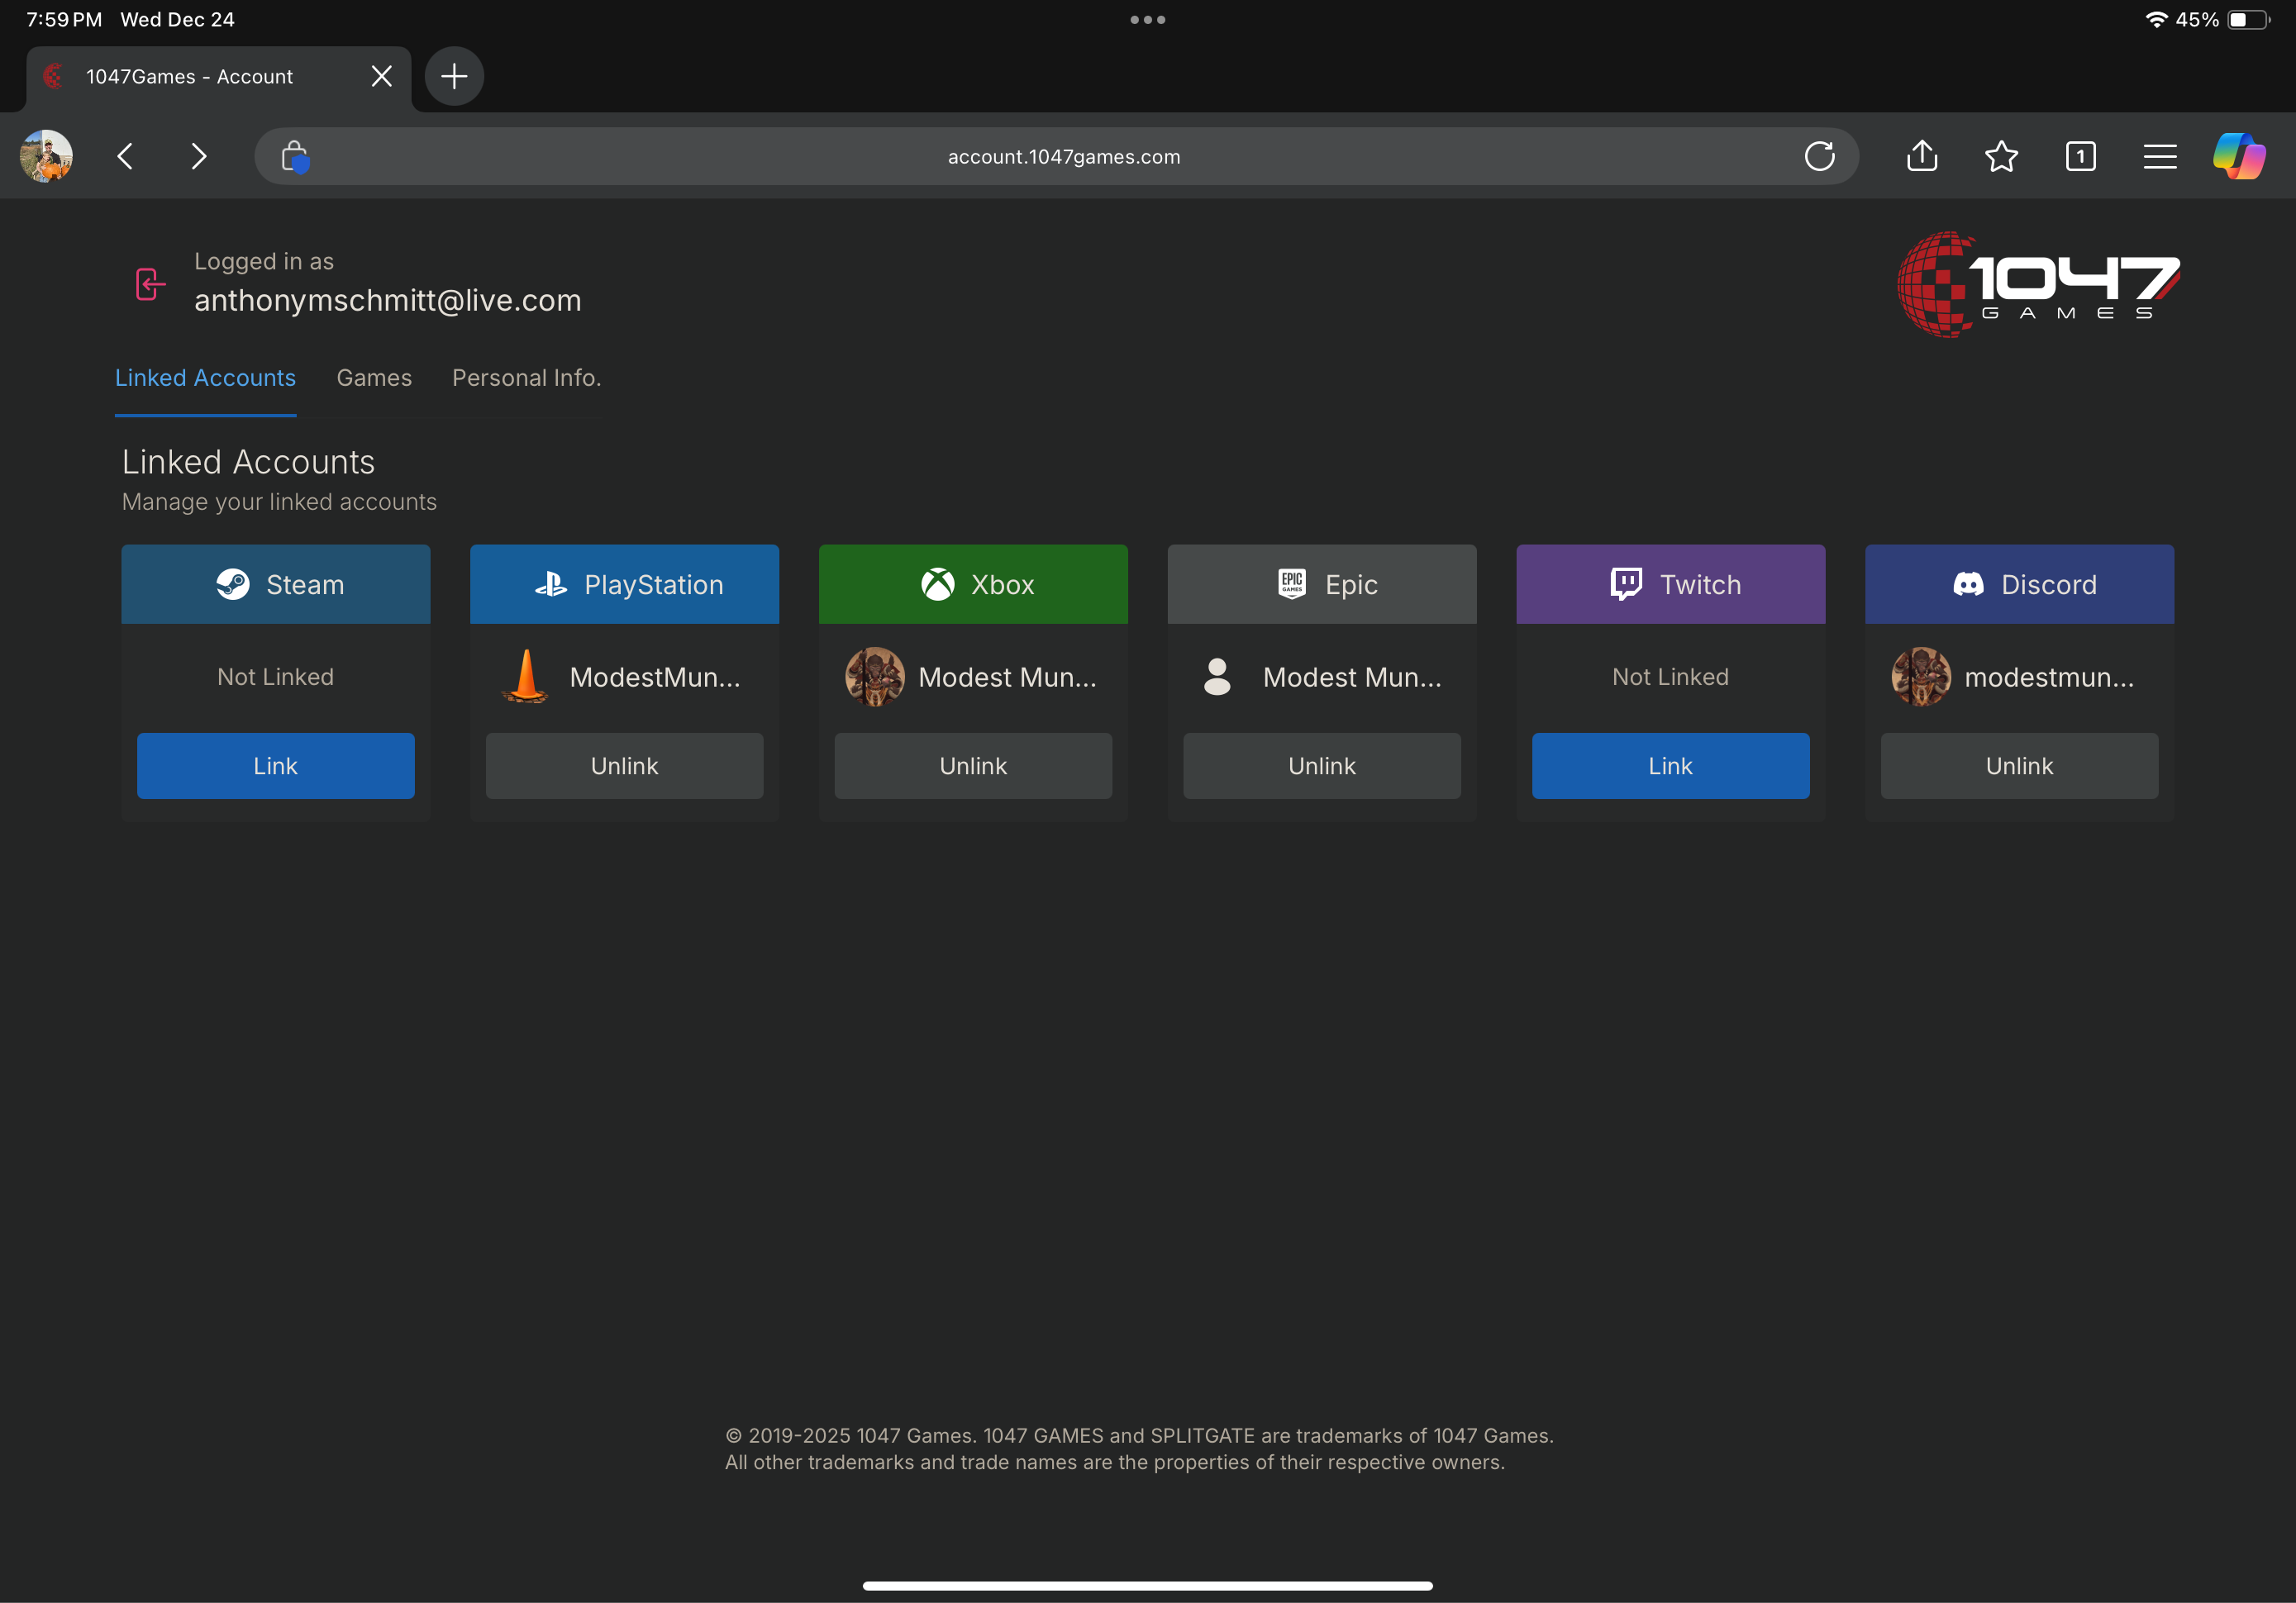Image resolution: width=2296 pixels, height=1603 pixels.
Task: Click the Steam card header label
Action: [305, 584]
